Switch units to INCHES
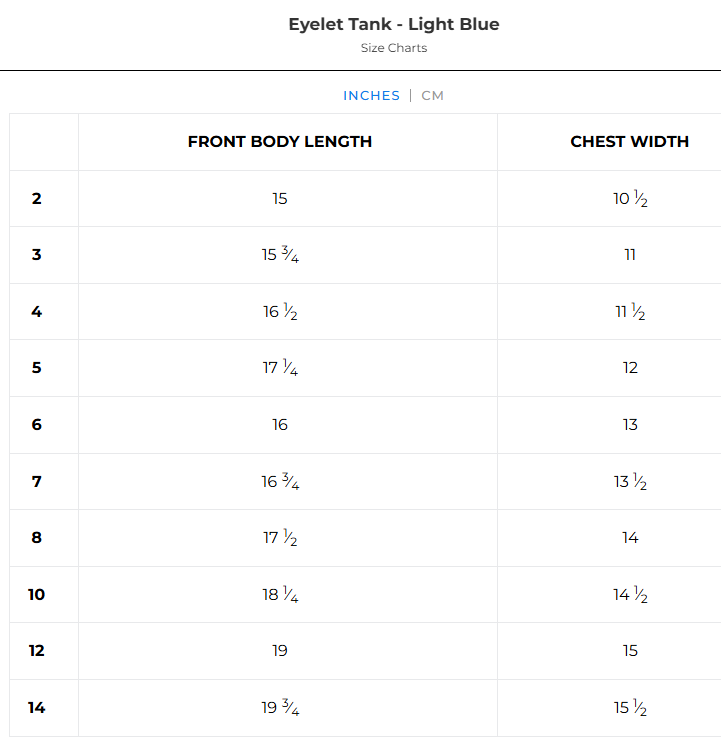Screen dimensions: 721x756 coord(371,96)
